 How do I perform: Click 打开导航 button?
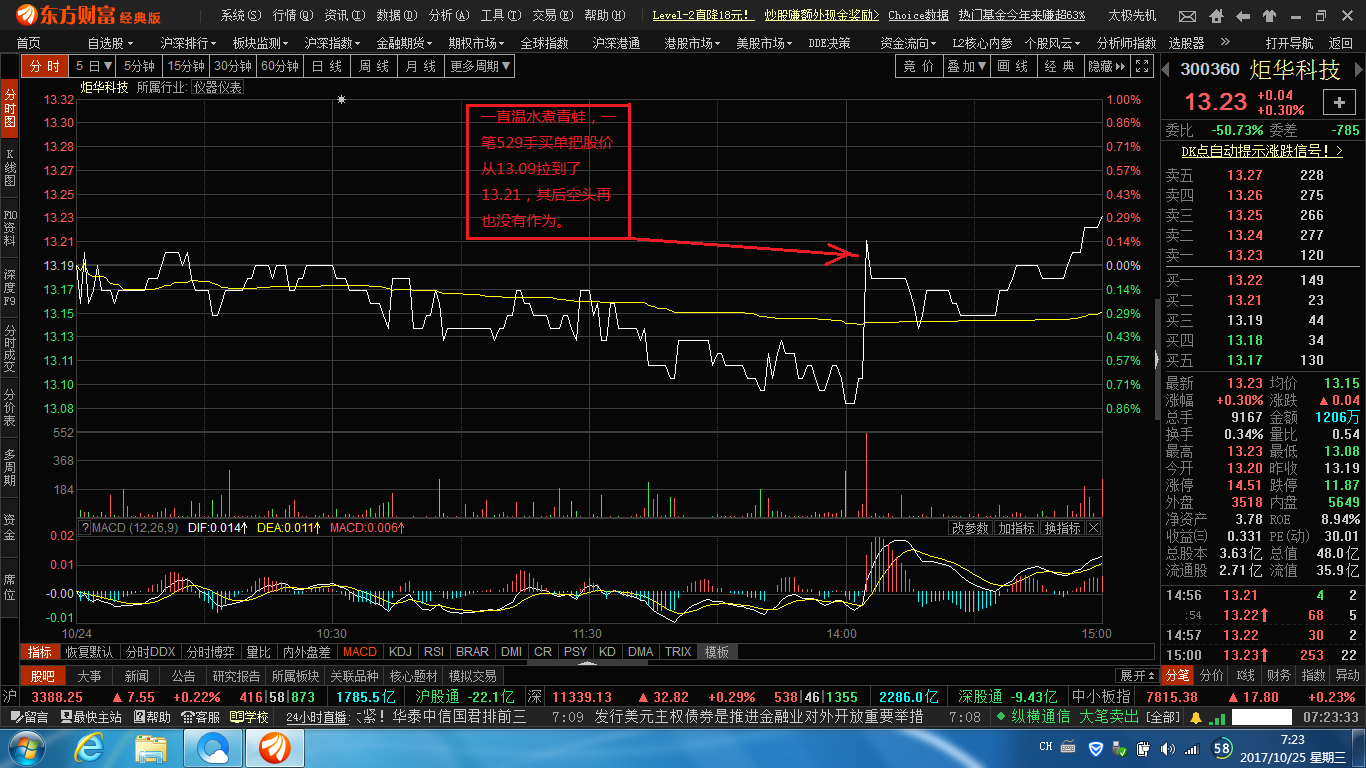click(x=1290, y=43)
